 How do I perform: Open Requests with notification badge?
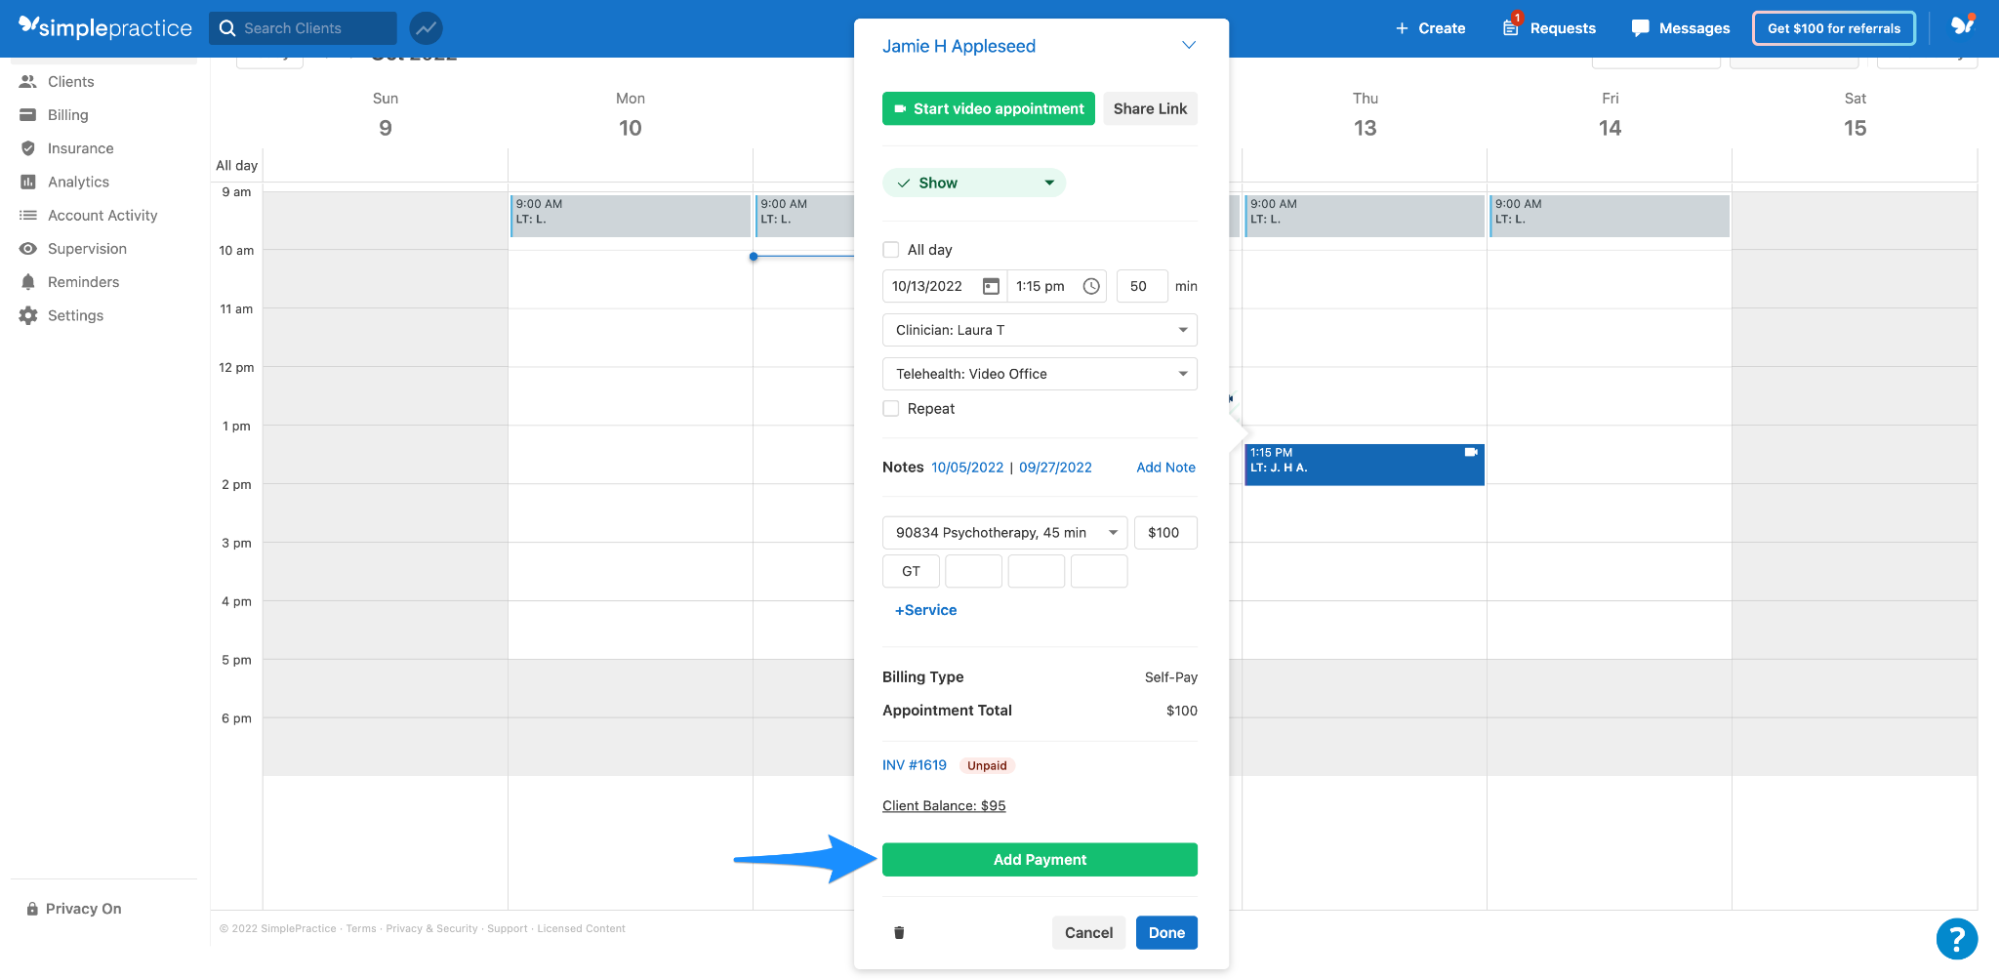pos(1549,27)
